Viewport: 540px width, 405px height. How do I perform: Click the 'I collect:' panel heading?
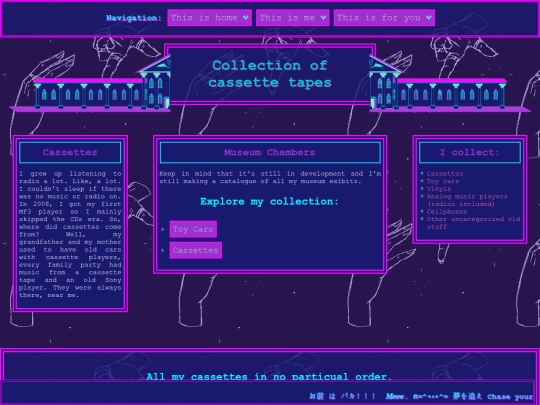(x=470, y=152)
